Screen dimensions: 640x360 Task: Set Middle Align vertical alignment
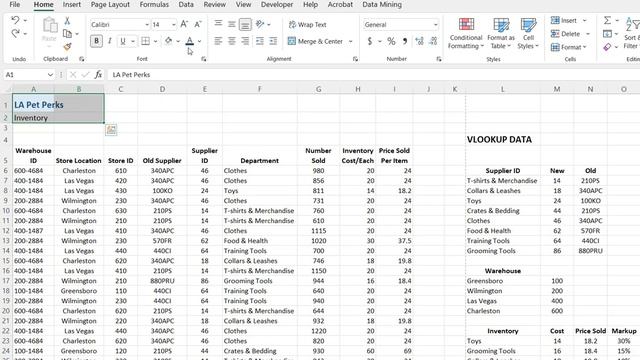[x=231, y=24]
